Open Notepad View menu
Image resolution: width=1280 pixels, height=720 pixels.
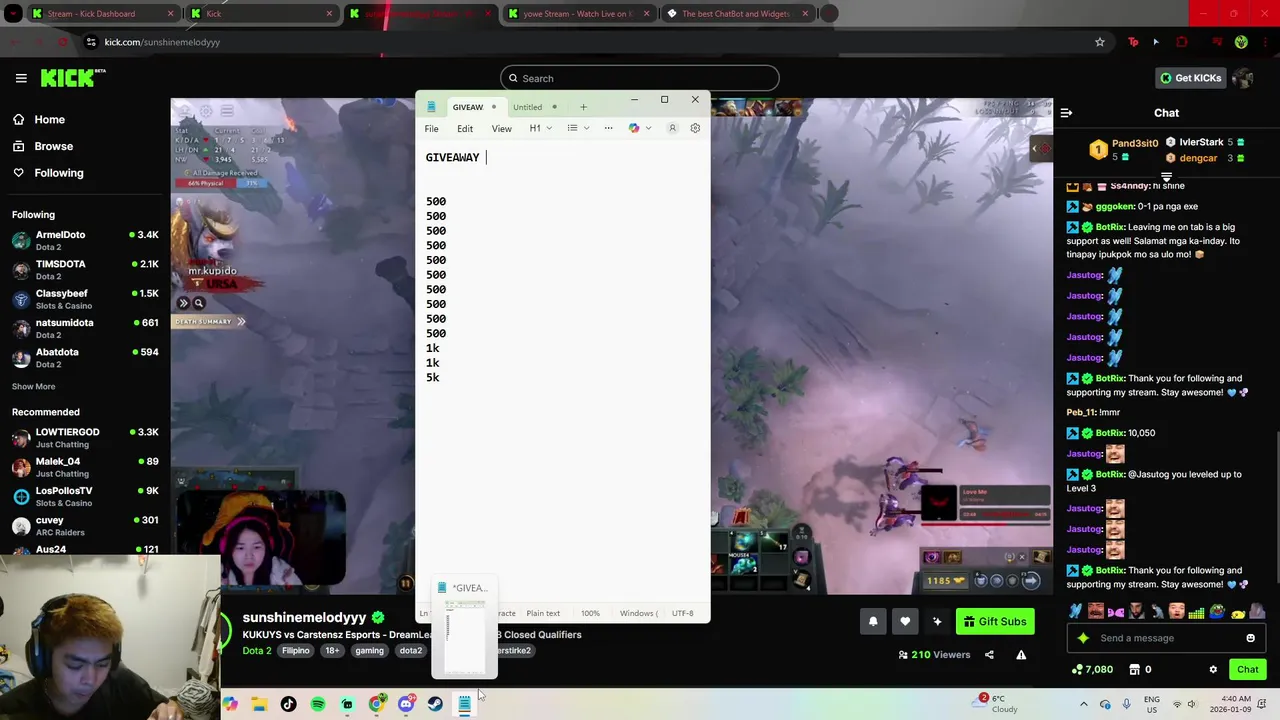501,128
